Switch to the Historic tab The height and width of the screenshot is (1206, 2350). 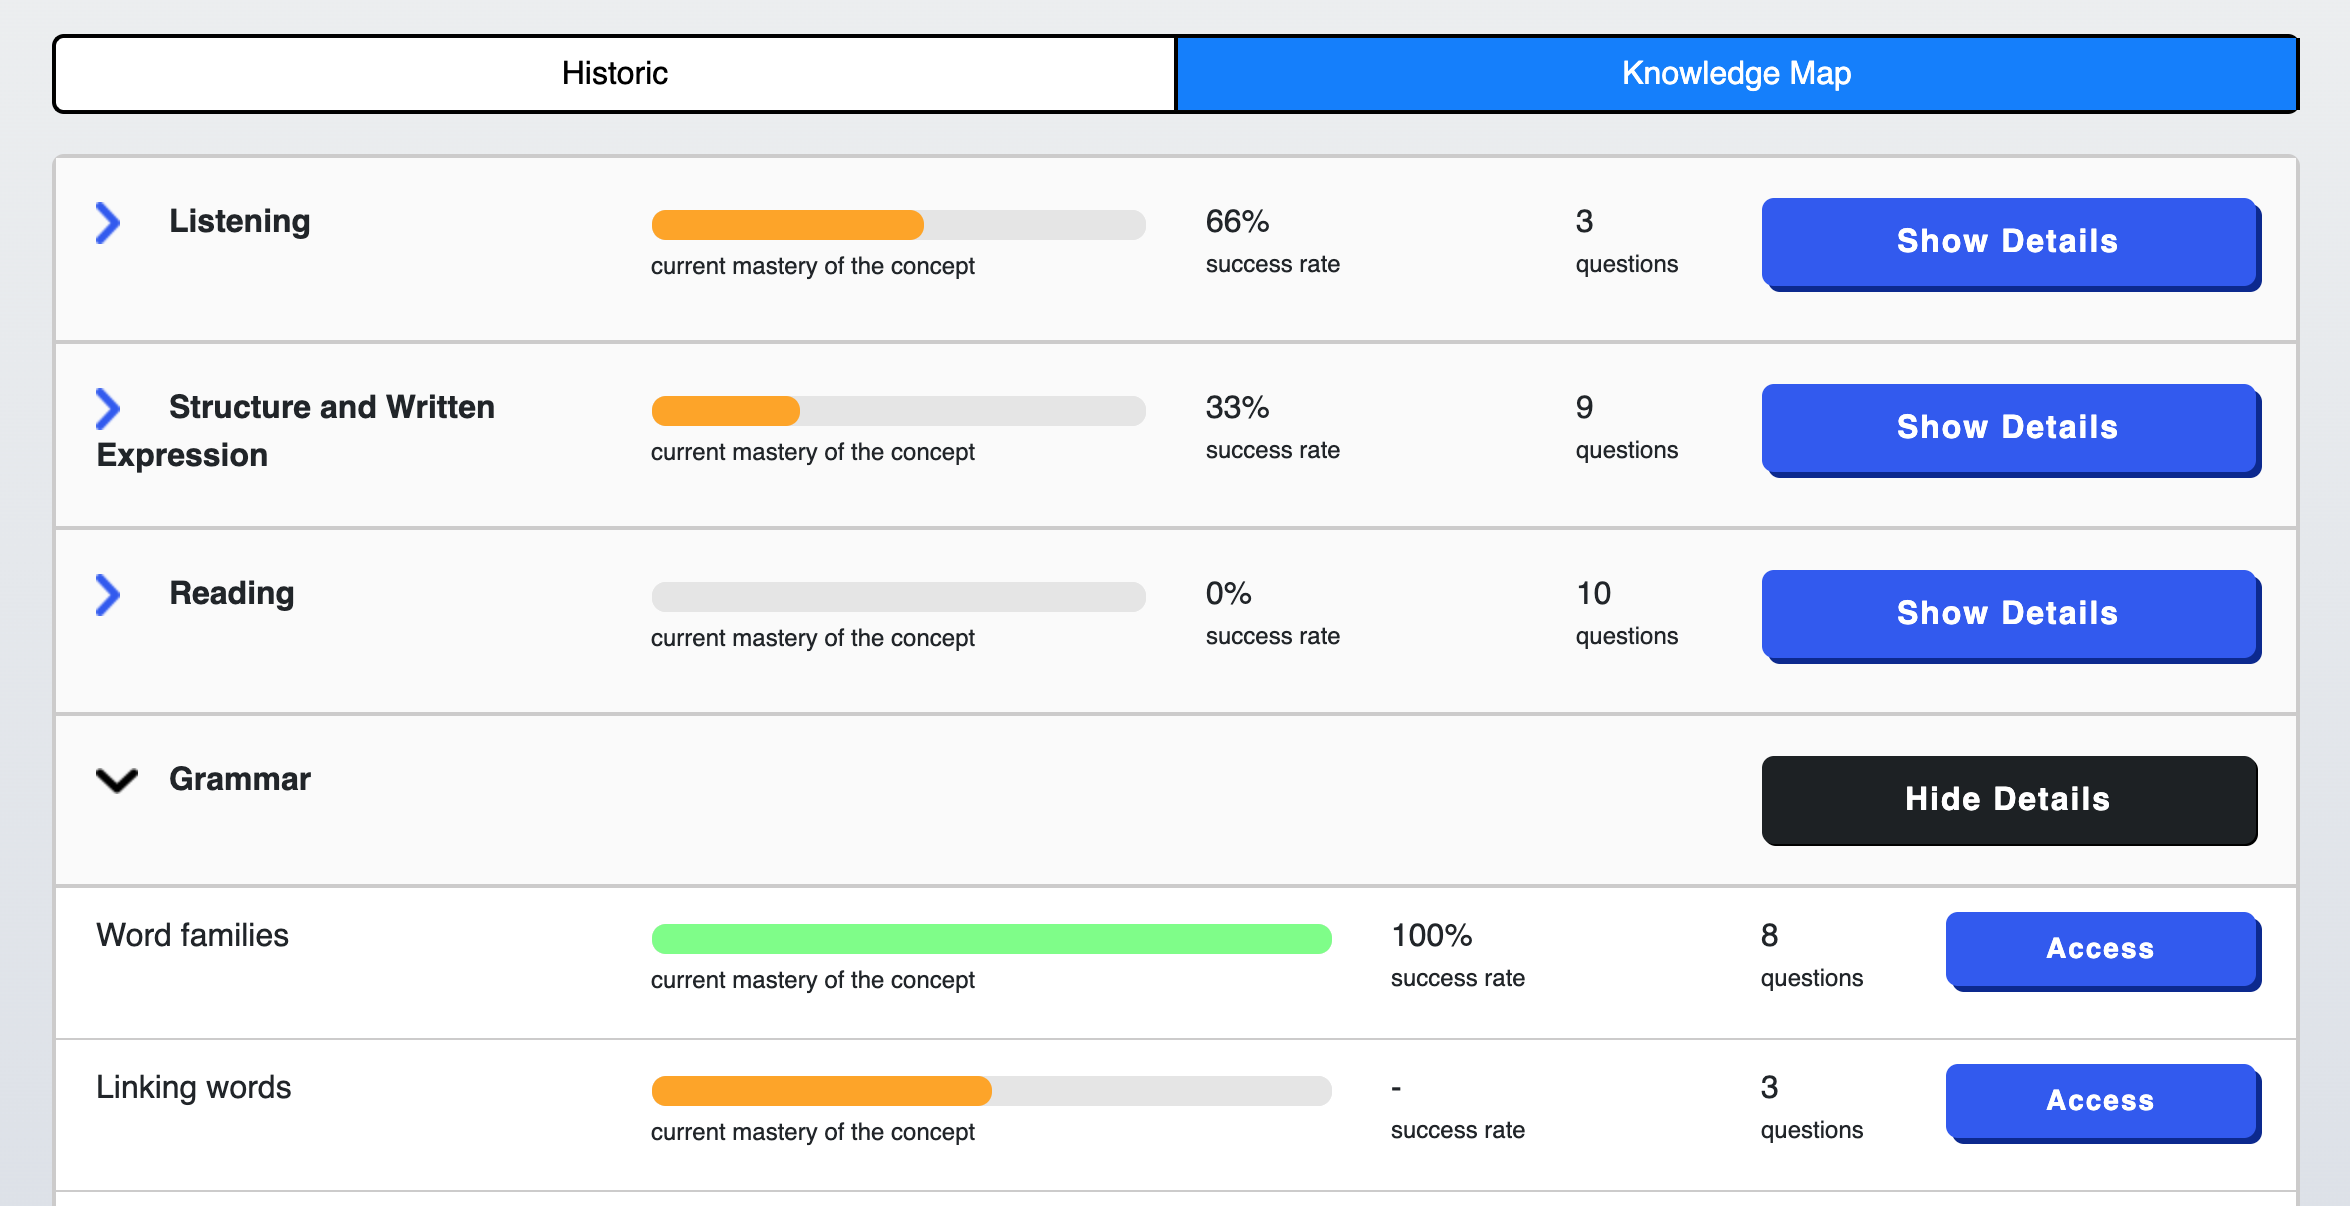coord(615,74)
